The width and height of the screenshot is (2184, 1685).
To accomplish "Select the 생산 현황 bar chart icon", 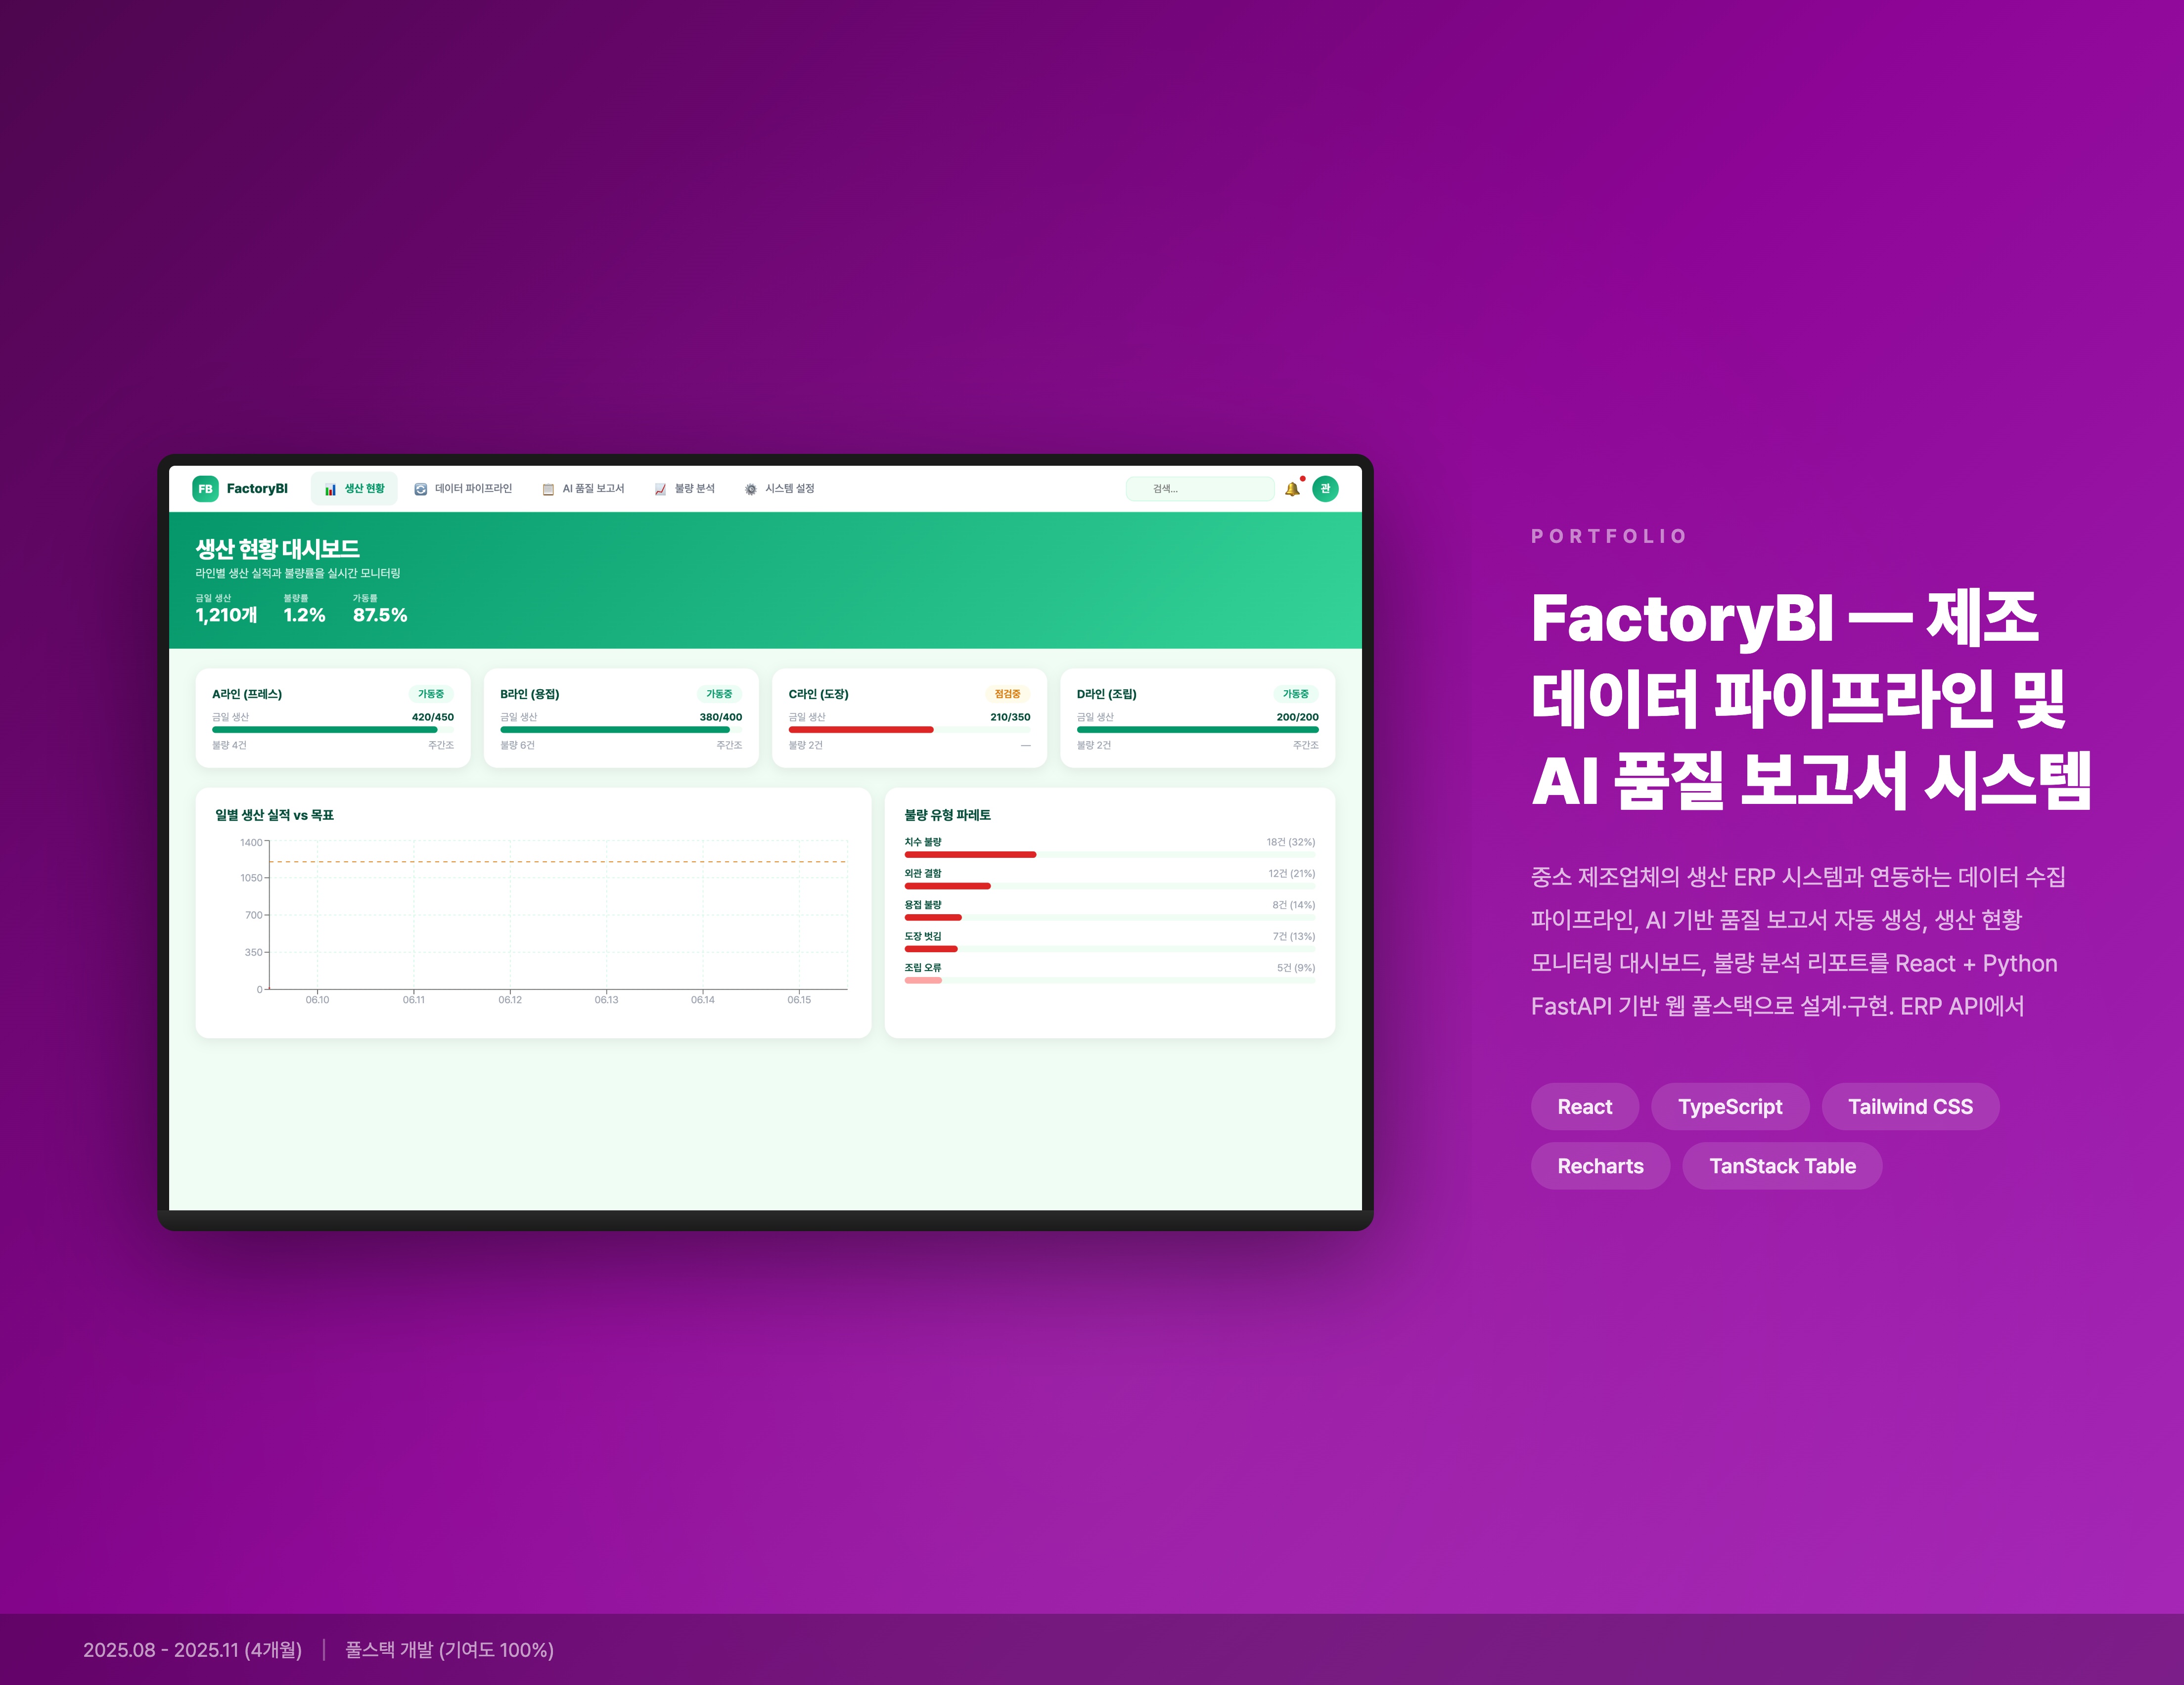I will pos(331,489).
